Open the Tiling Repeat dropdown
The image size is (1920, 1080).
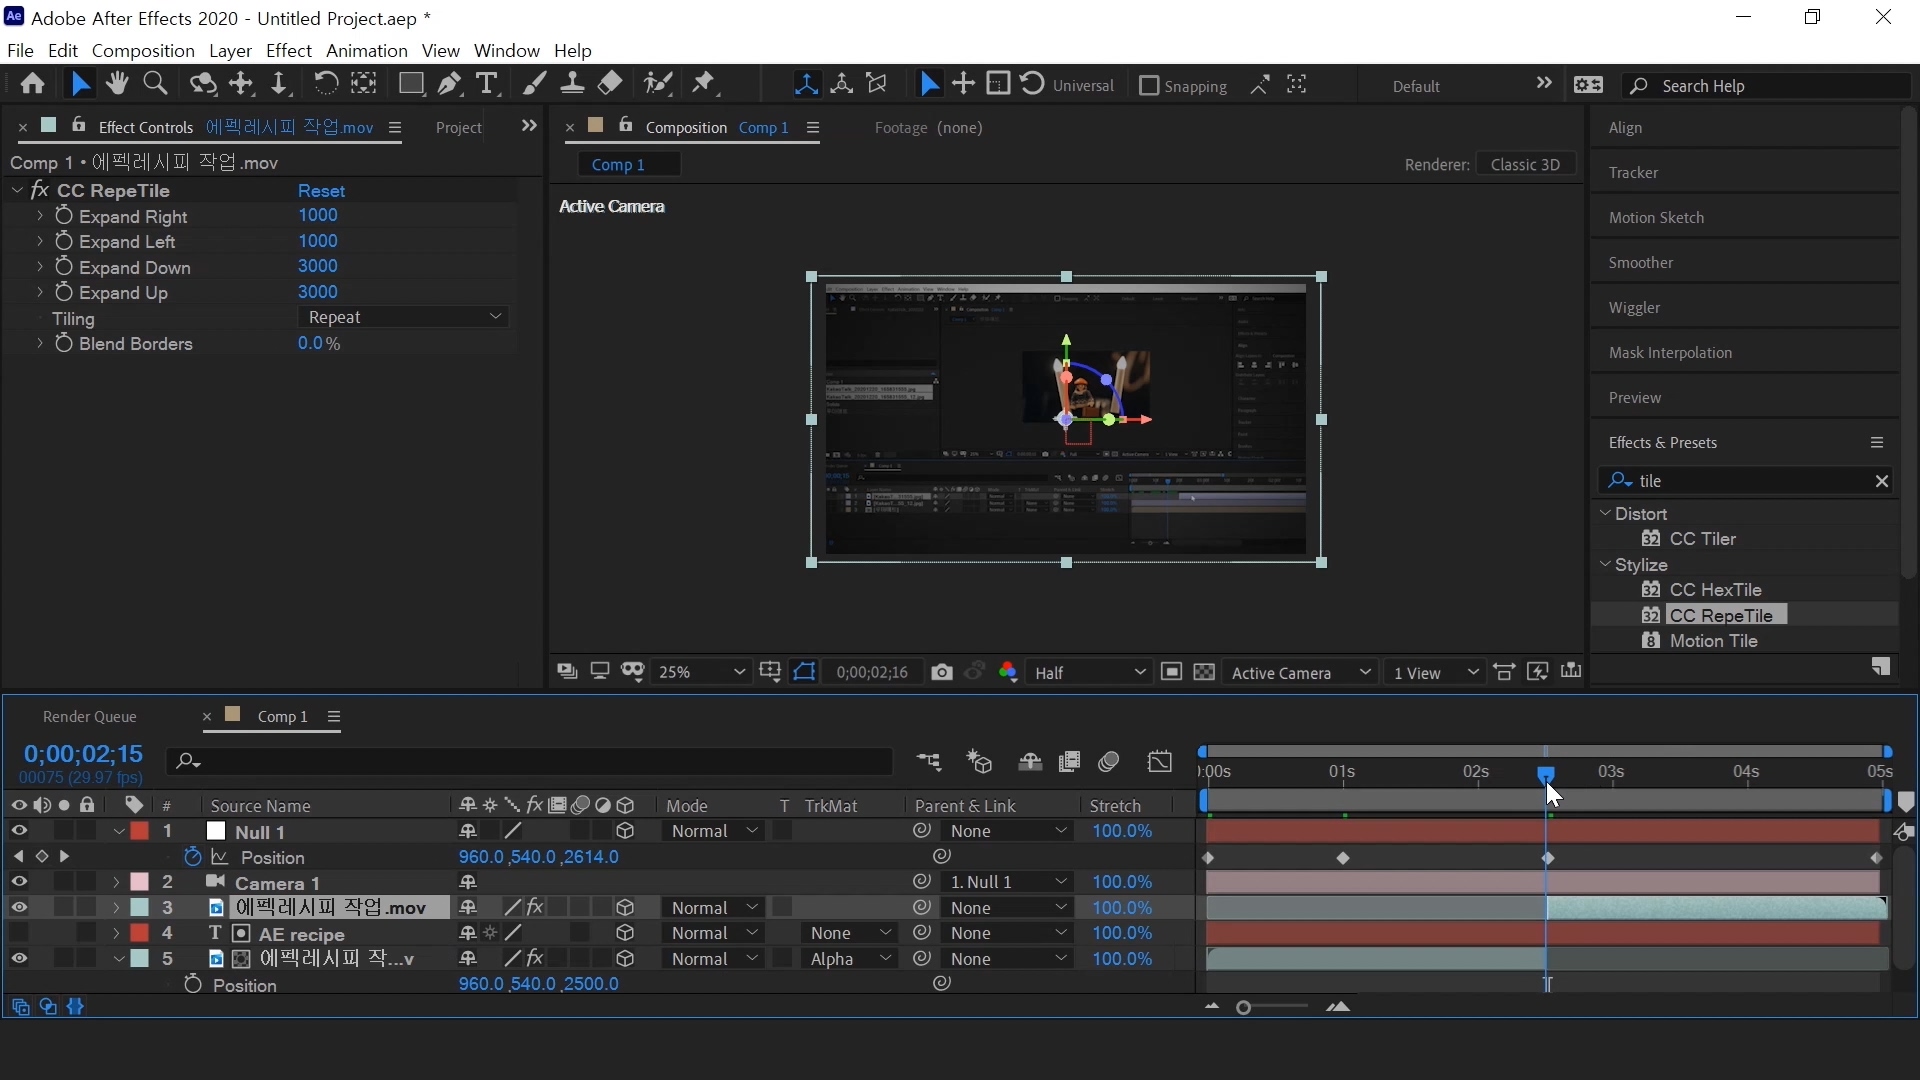[x=403, y=317]
